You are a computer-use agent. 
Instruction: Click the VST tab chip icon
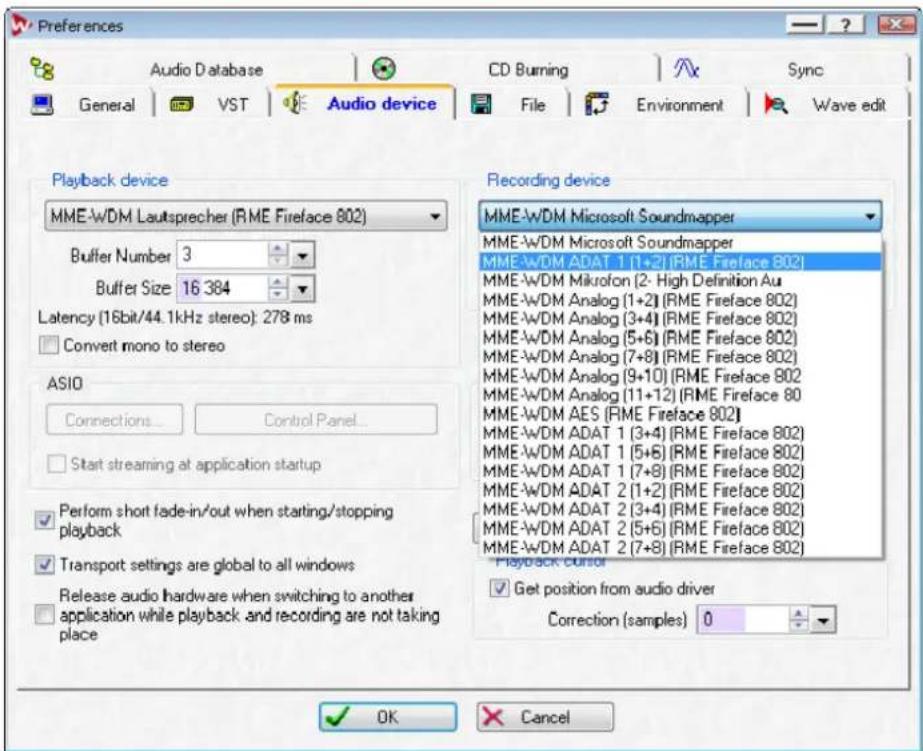[x=181, y=105]
